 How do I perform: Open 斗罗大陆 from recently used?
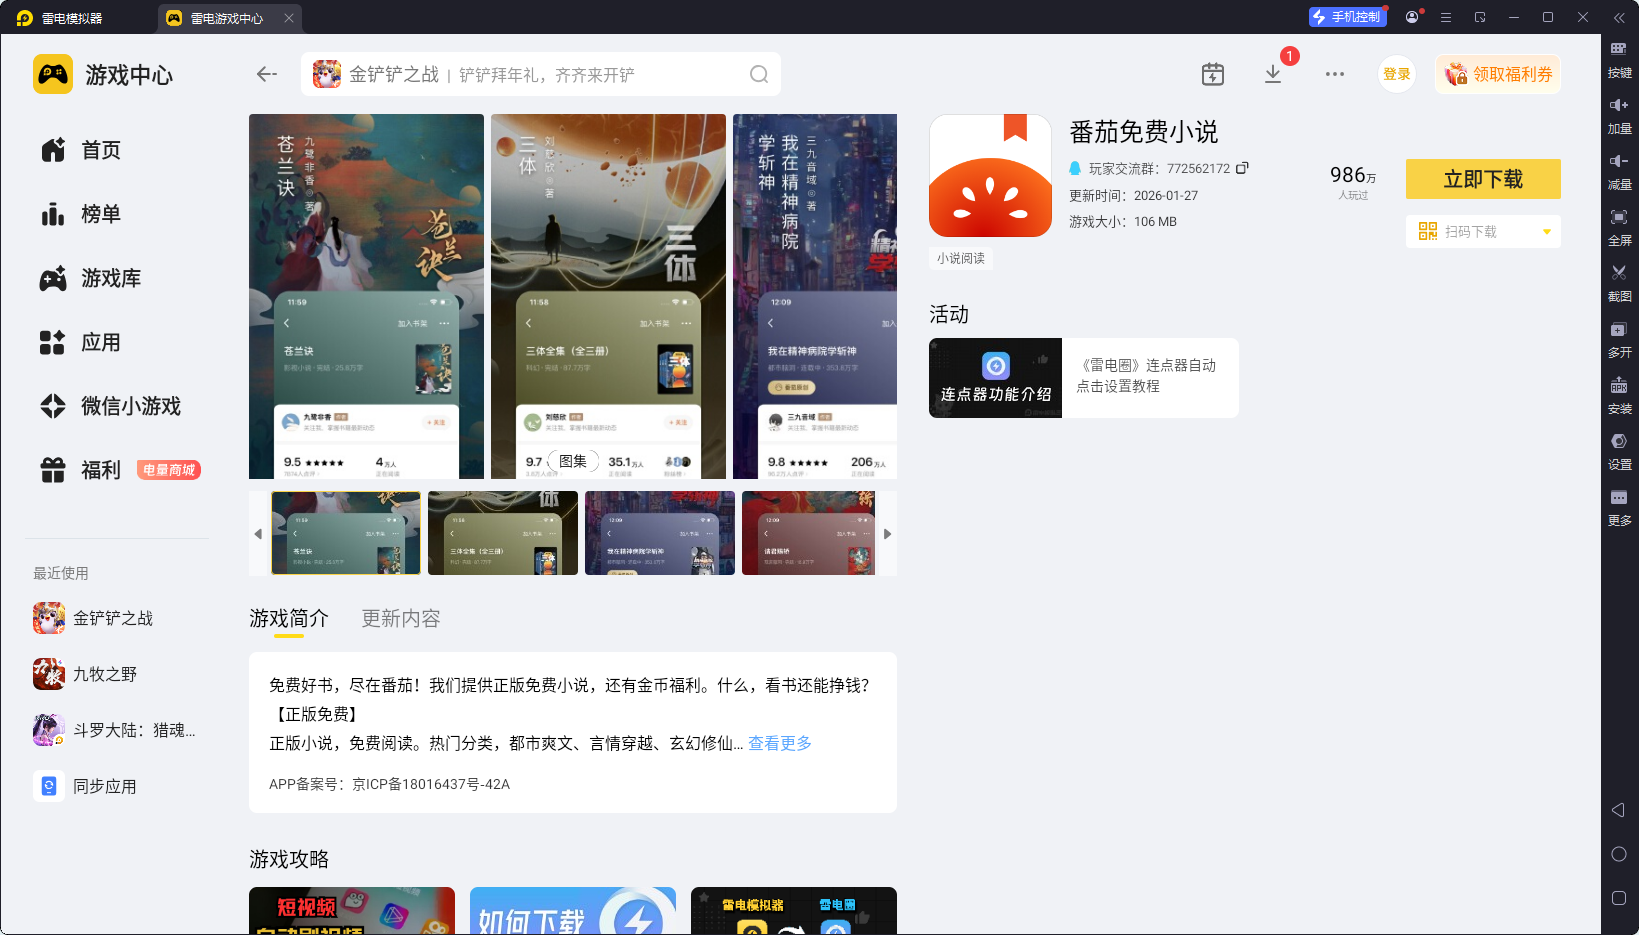pos(114,730)
